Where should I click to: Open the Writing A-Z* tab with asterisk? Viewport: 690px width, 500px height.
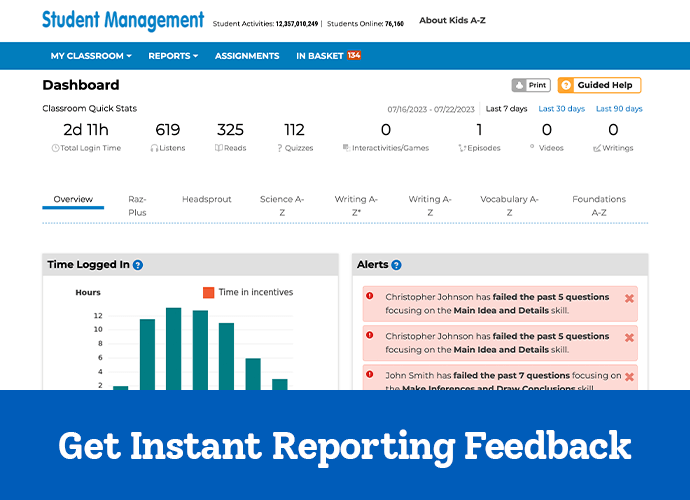tap(356, 206)
